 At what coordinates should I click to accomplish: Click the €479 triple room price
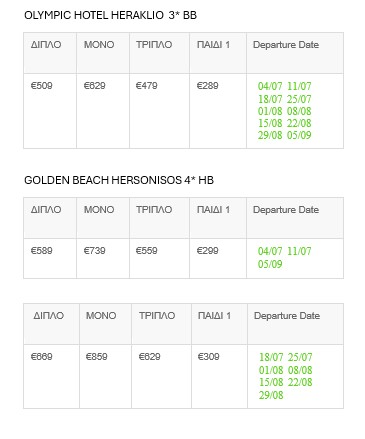[147, 86]
